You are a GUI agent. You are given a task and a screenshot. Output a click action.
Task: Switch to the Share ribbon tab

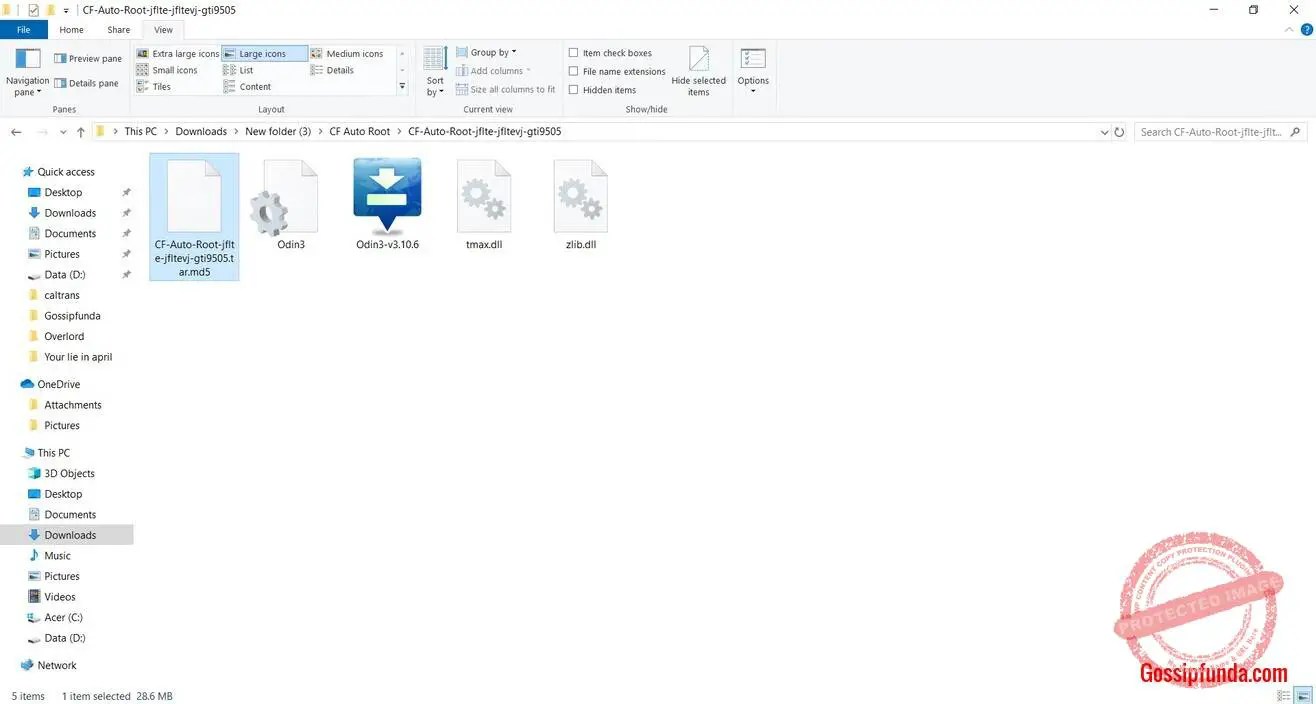click(x=119, y=30)
